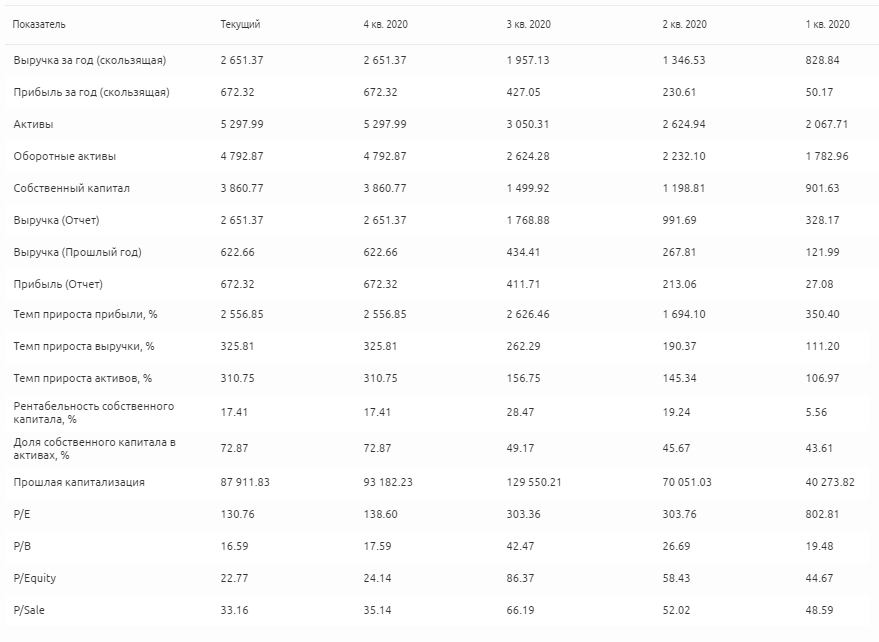The image size is (879, 642).
Task: Click the '2 кв. 2020' column header
Action: pyautogui.click(x=684, y=24)
